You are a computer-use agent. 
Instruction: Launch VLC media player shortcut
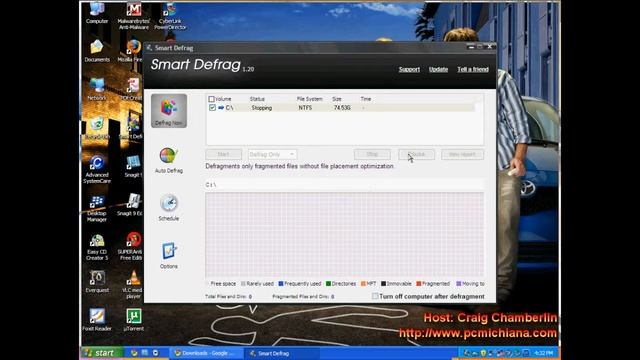[x=133, y=284]
